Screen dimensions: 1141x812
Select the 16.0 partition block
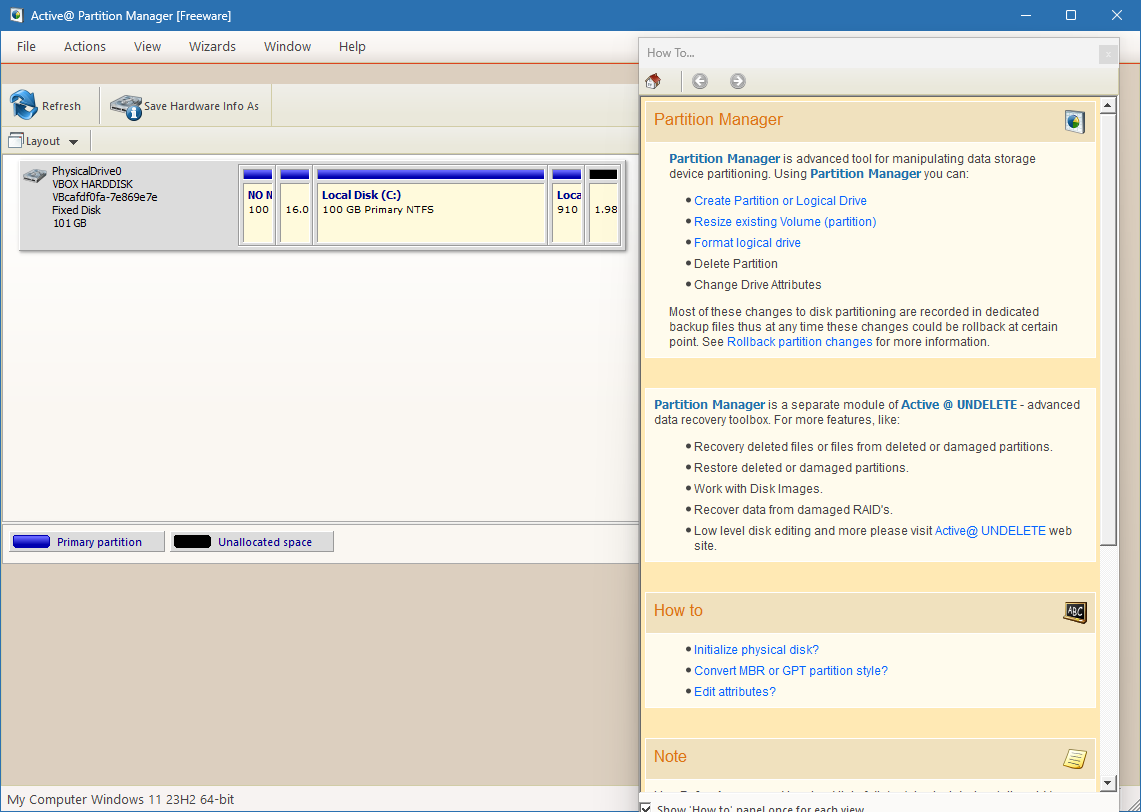click(295, 204)
